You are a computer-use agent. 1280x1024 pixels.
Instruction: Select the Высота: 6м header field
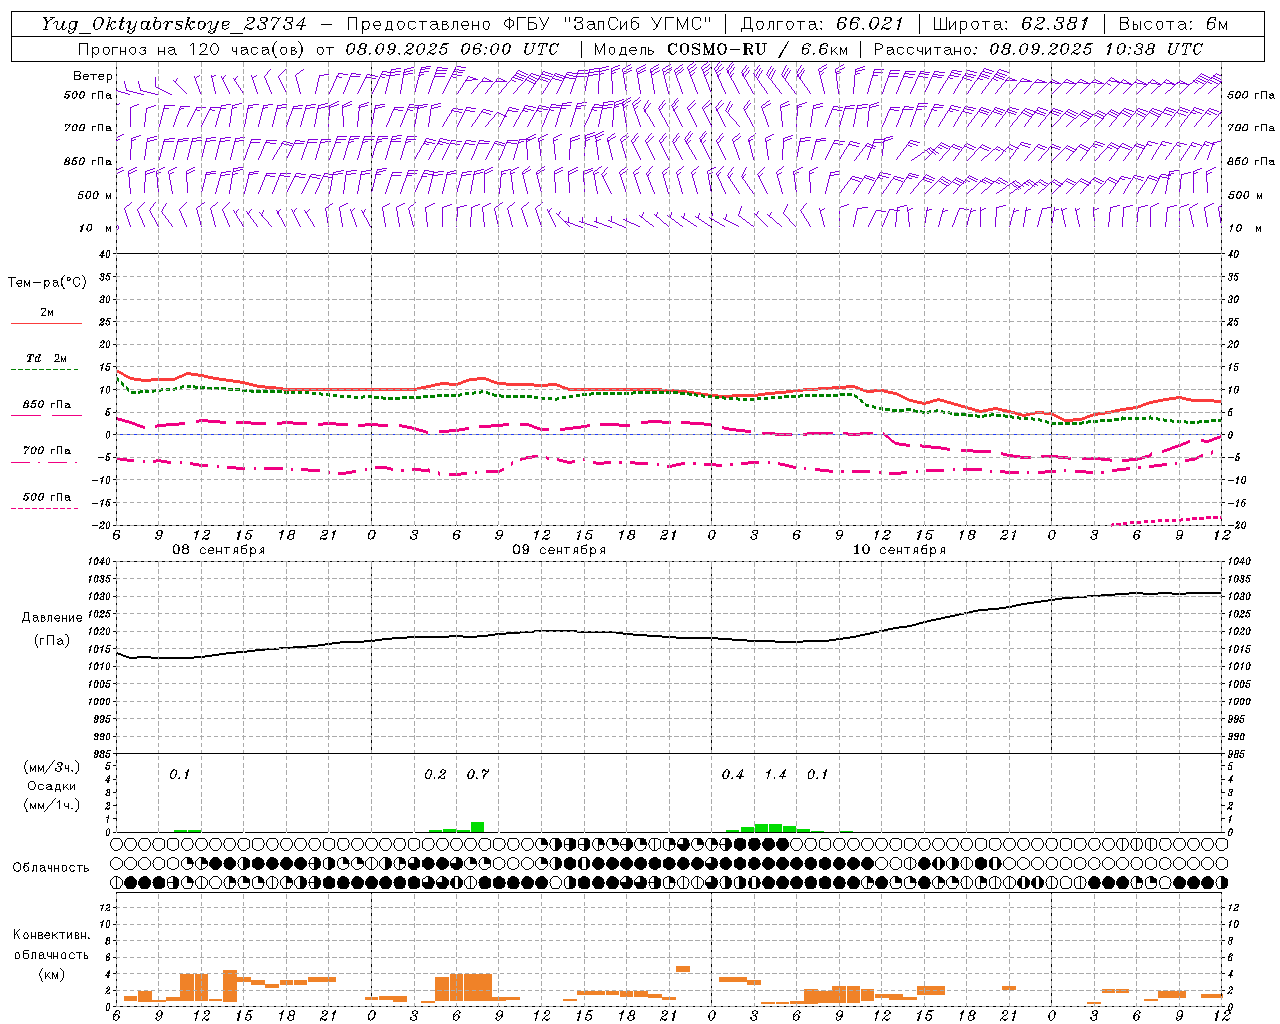coord(1173,24)
